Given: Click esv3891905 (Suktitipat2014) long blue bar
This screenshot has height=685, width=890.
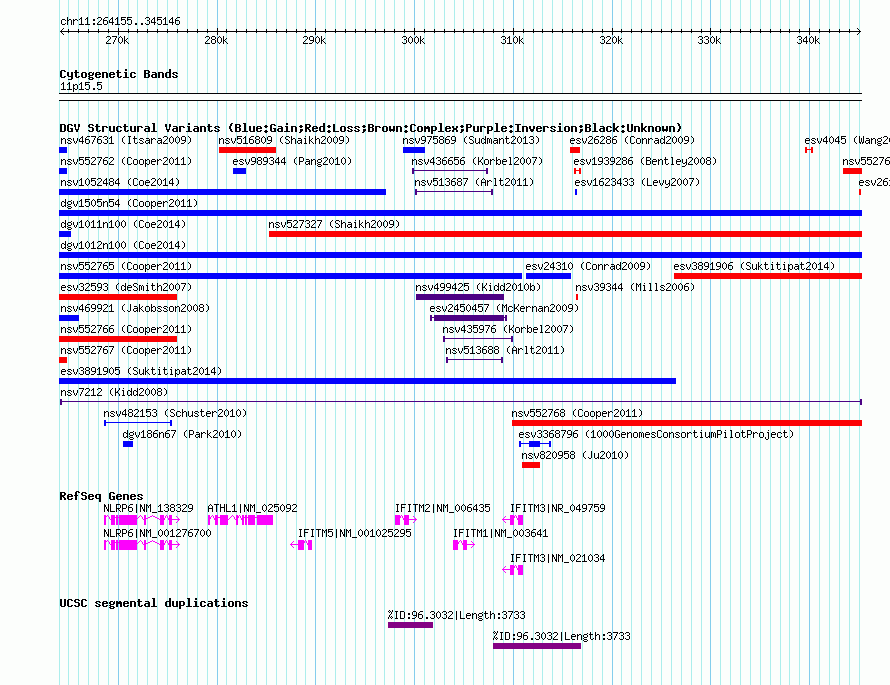Looking at the screenshot, I should click(x=367, y=381).
